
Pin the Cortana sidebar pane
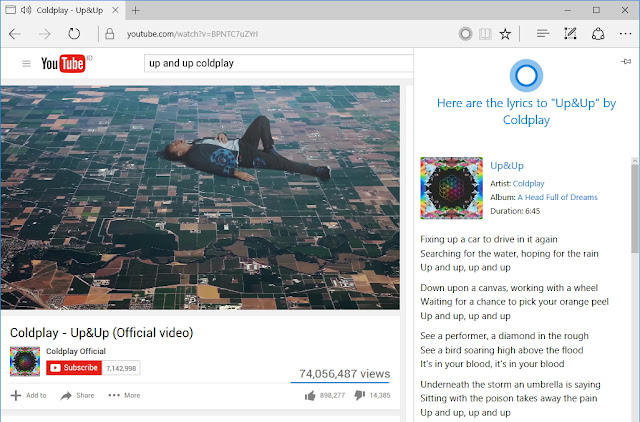coord(626,62)
